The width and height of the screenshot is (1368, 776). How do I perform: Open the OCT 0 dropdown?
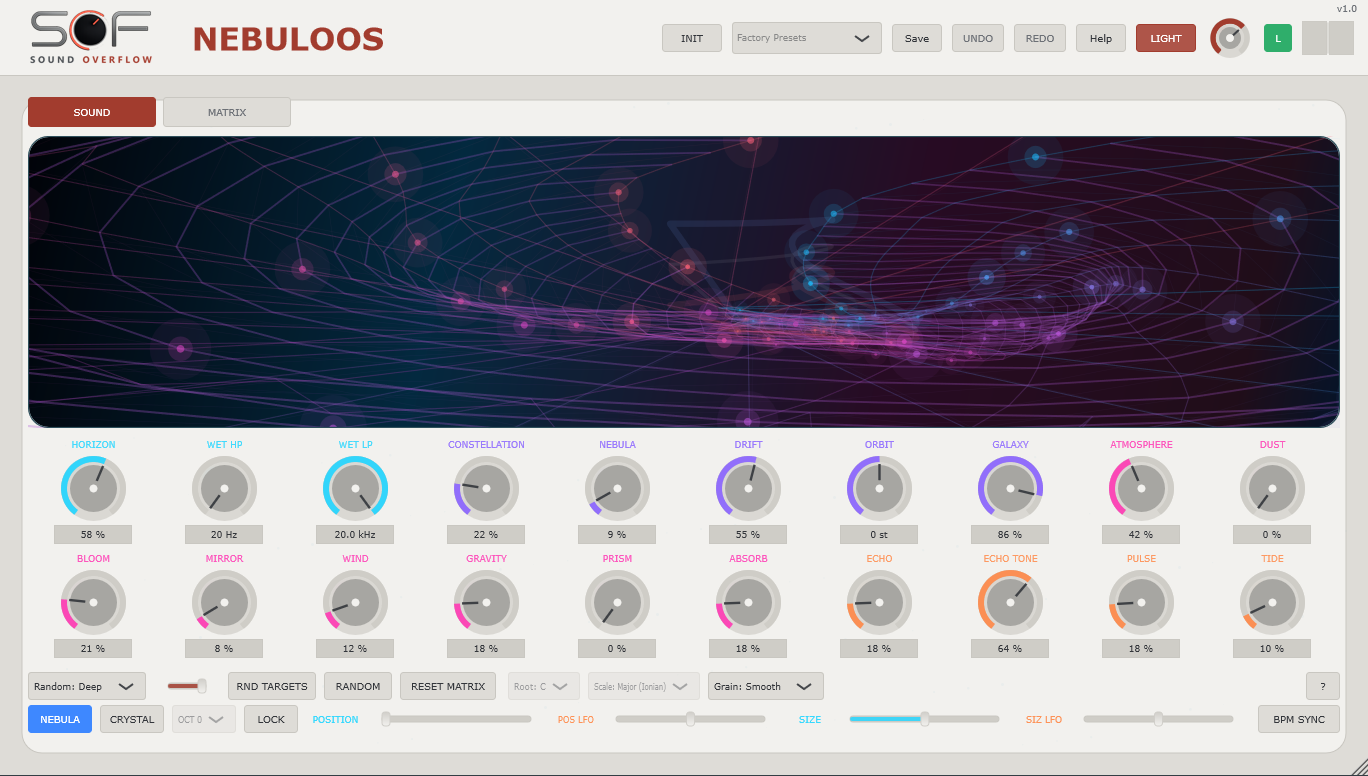tap(204, 719)
